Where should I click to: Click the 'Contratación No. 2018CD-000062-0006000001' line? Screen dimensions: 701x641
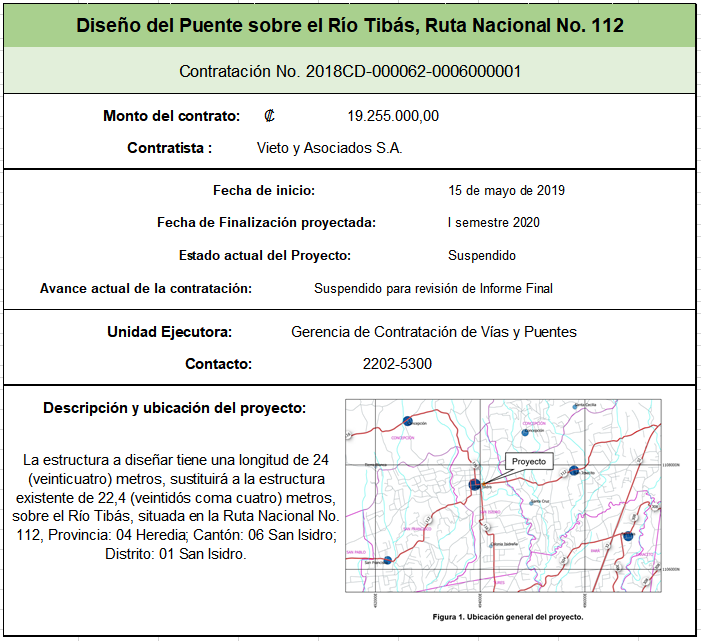click(x=350, y=72)
